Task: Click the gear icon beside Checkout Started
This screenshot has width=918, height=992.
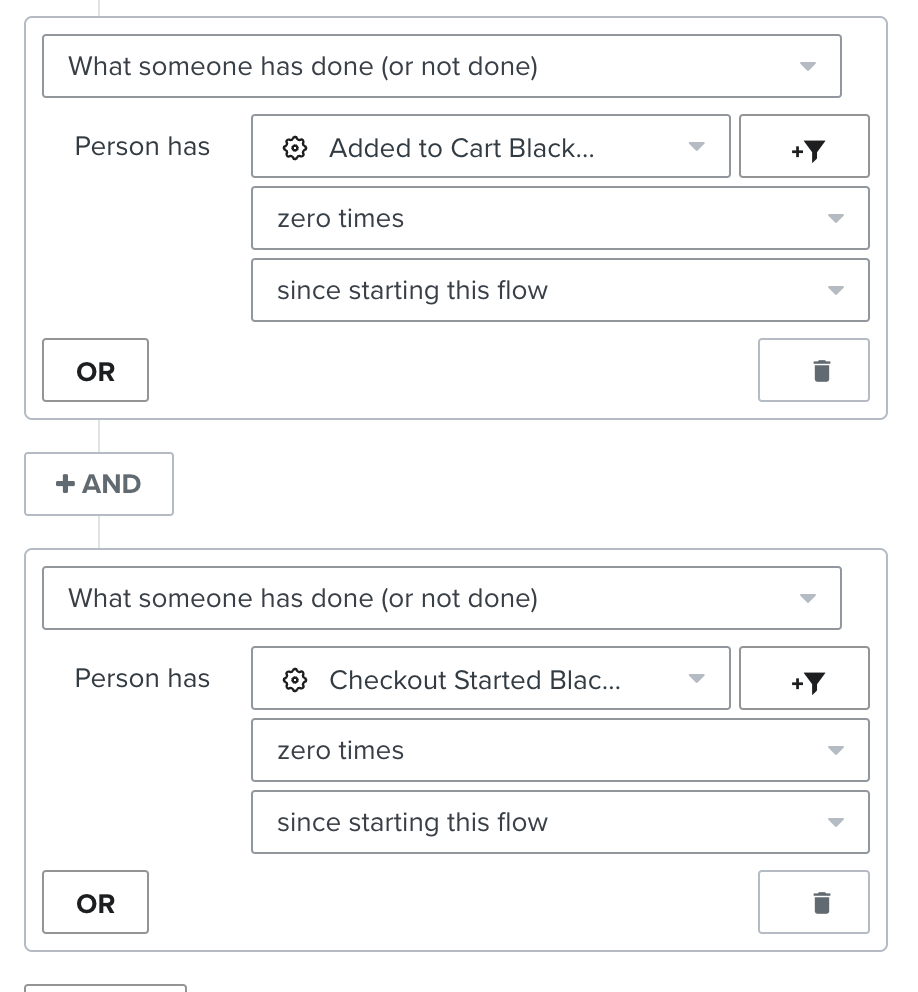Action: (294, 680)
